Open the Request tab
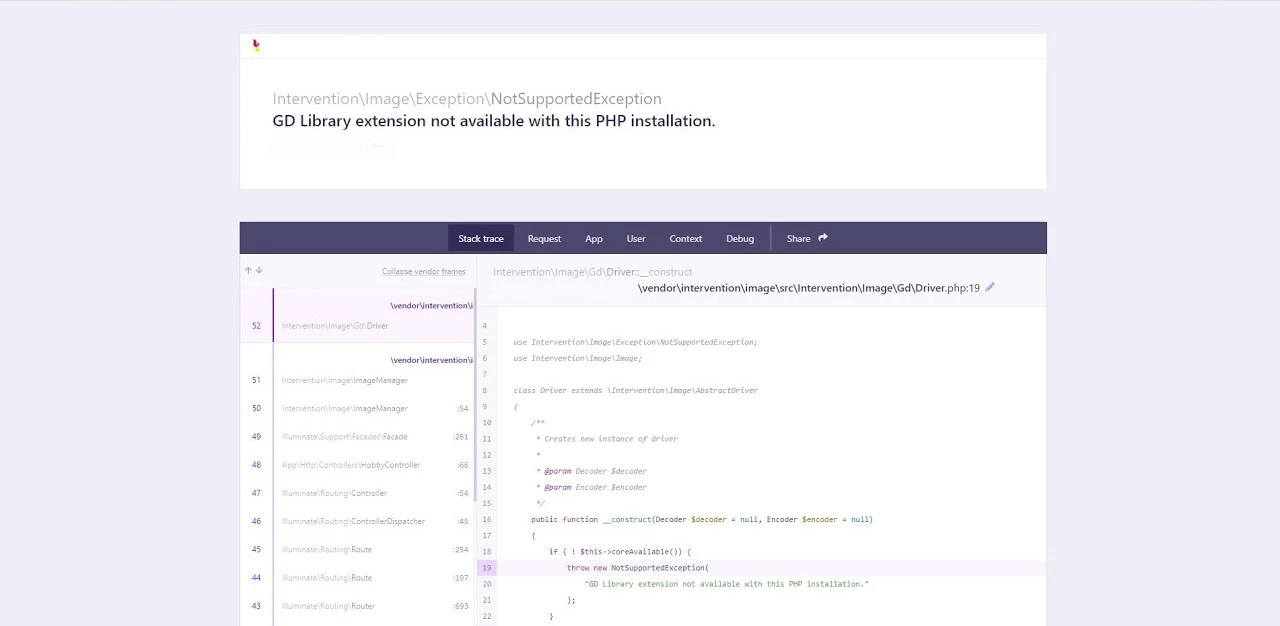The width and height of the screenshot is (1280, 626). click(x=544, y=238)
